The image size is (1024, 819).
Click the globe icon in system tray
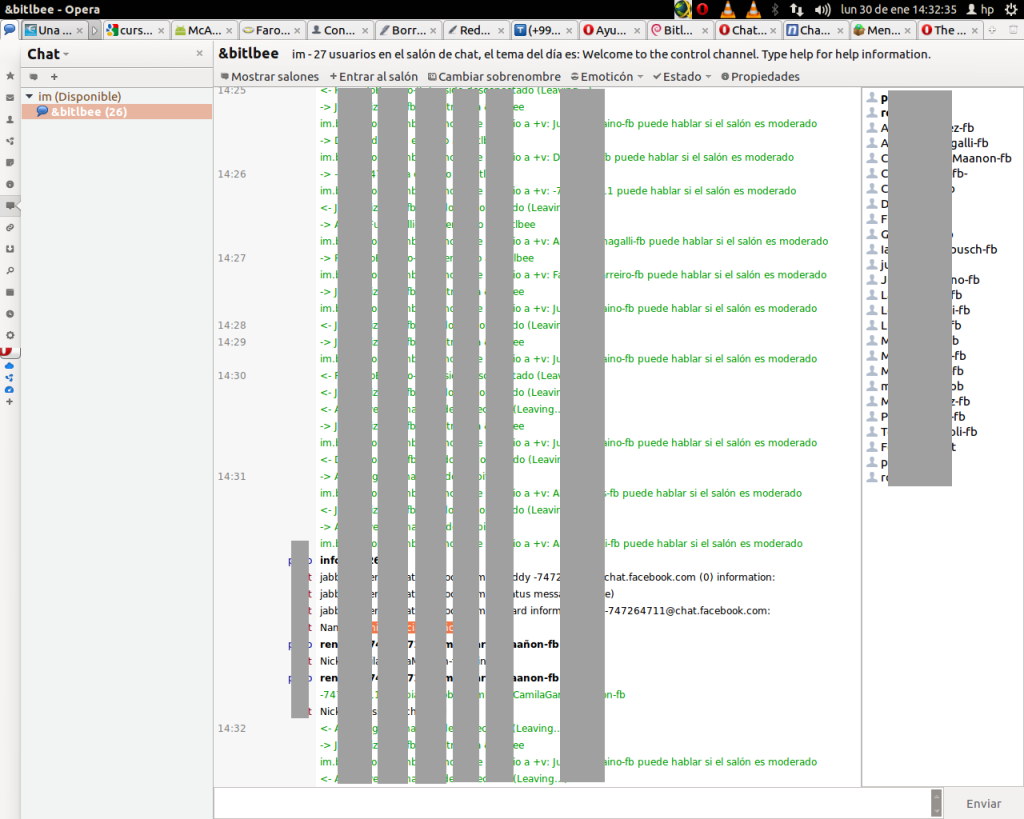[x=682, y=9]
